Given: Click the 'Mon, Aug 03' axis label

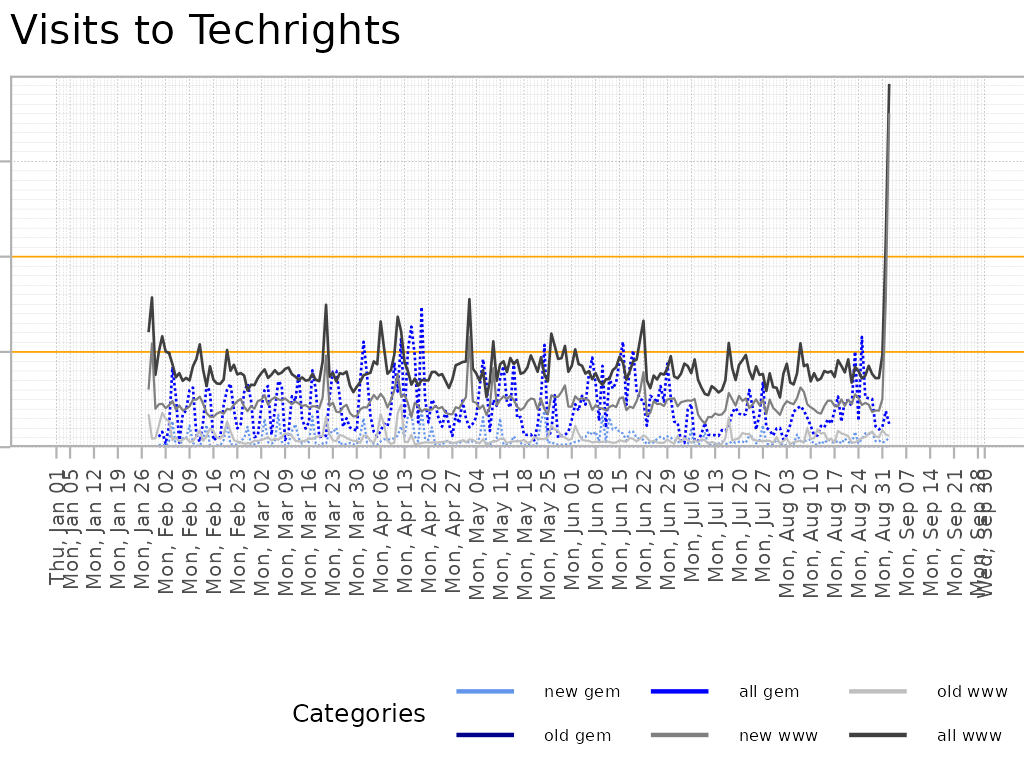Looking at the screenshot, I should click(x=787, y=533).
